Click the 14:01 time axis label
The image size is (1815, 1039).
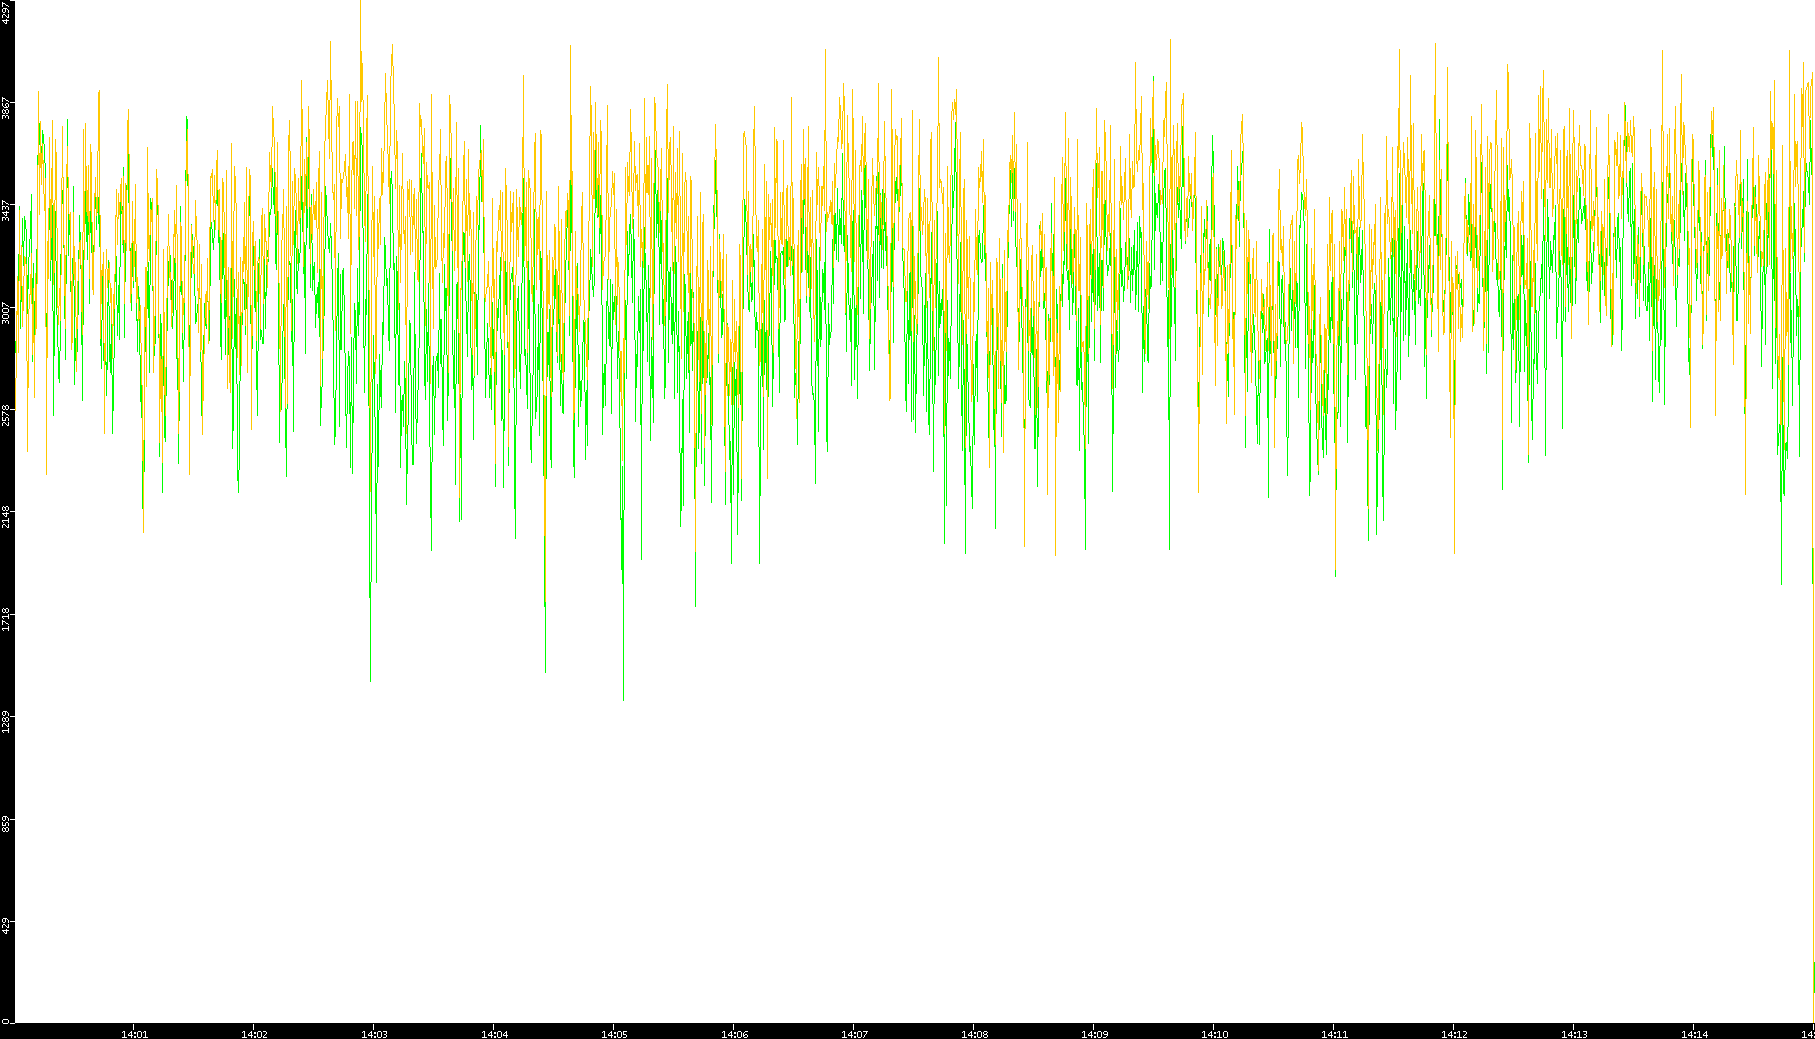pos(134,1034)
